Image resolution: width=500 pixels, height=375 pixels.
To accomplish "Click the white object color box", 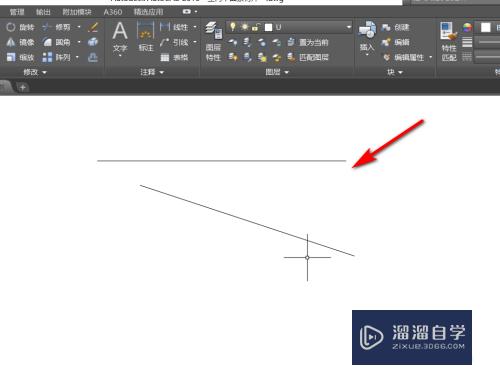I will tap(486, 27).
